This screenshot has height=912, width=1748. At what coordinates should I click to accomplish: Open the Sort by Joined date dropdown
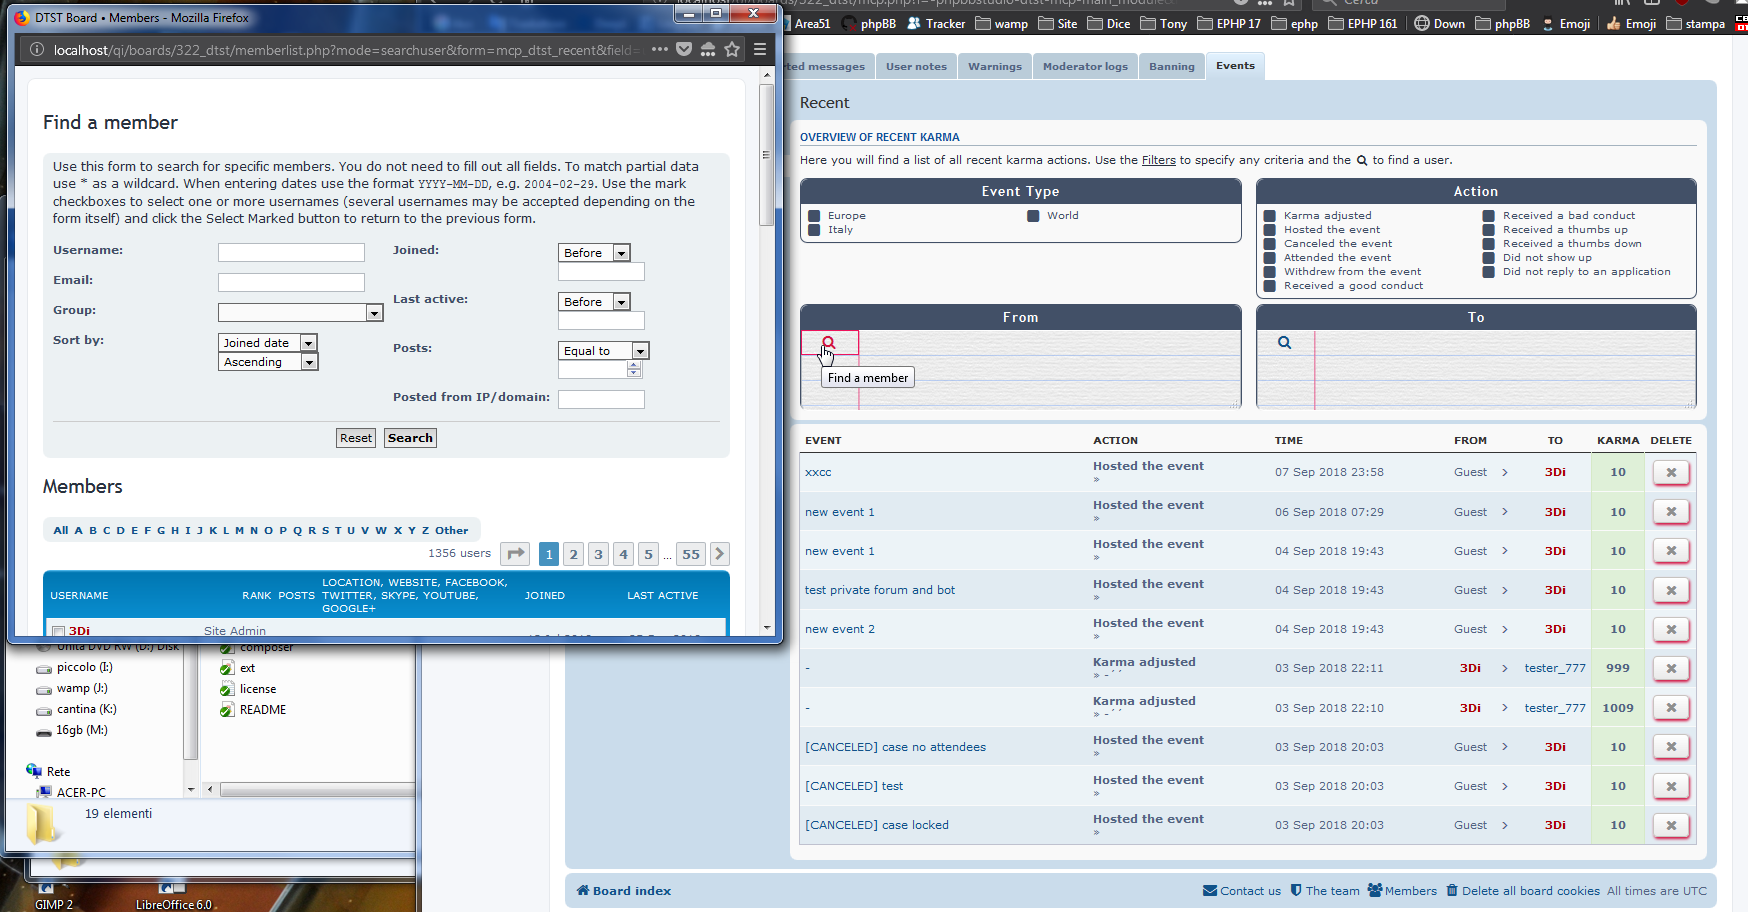click(x=268, y=343)
